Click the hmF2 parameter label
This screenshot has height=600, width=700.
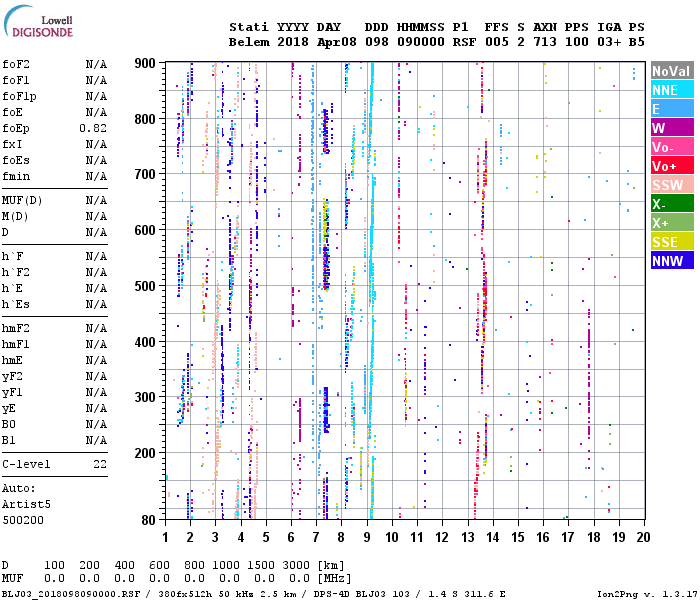coord(16,329)
